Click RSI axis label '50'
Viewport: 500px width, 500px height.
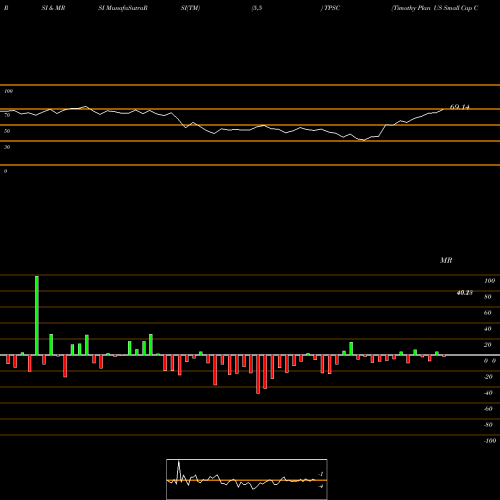click(7, 131)
